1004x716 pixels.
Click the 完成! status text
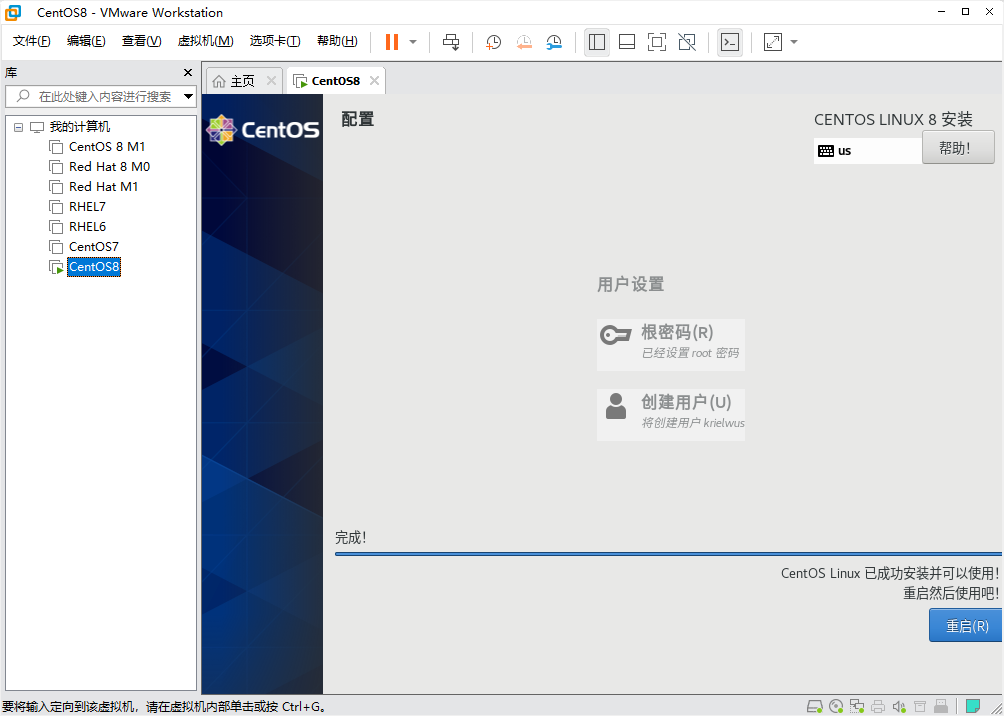351,537
